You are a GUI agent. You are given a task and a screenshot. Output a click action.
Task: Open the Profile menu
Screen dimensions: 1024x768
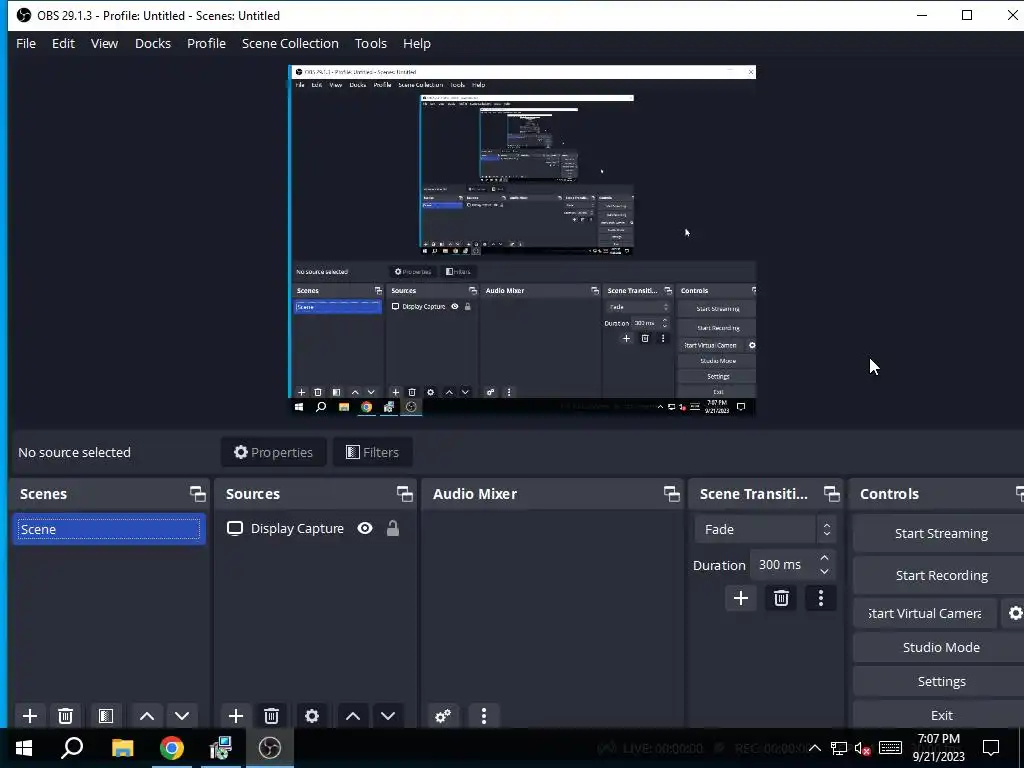click(x=206, y=43)
